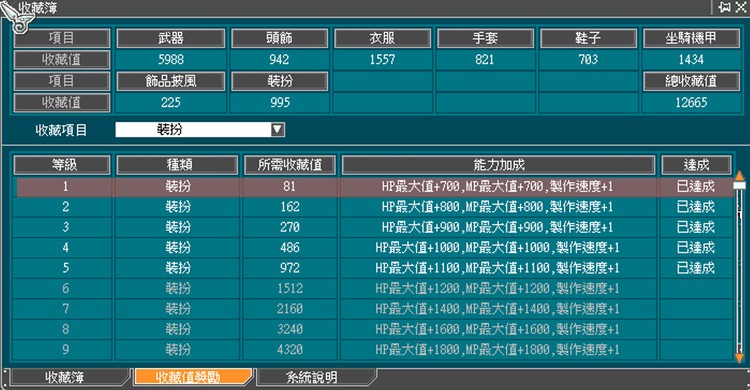Click the level number 9 cell
This screenshot has height=390, width=750.
point(66,350)
